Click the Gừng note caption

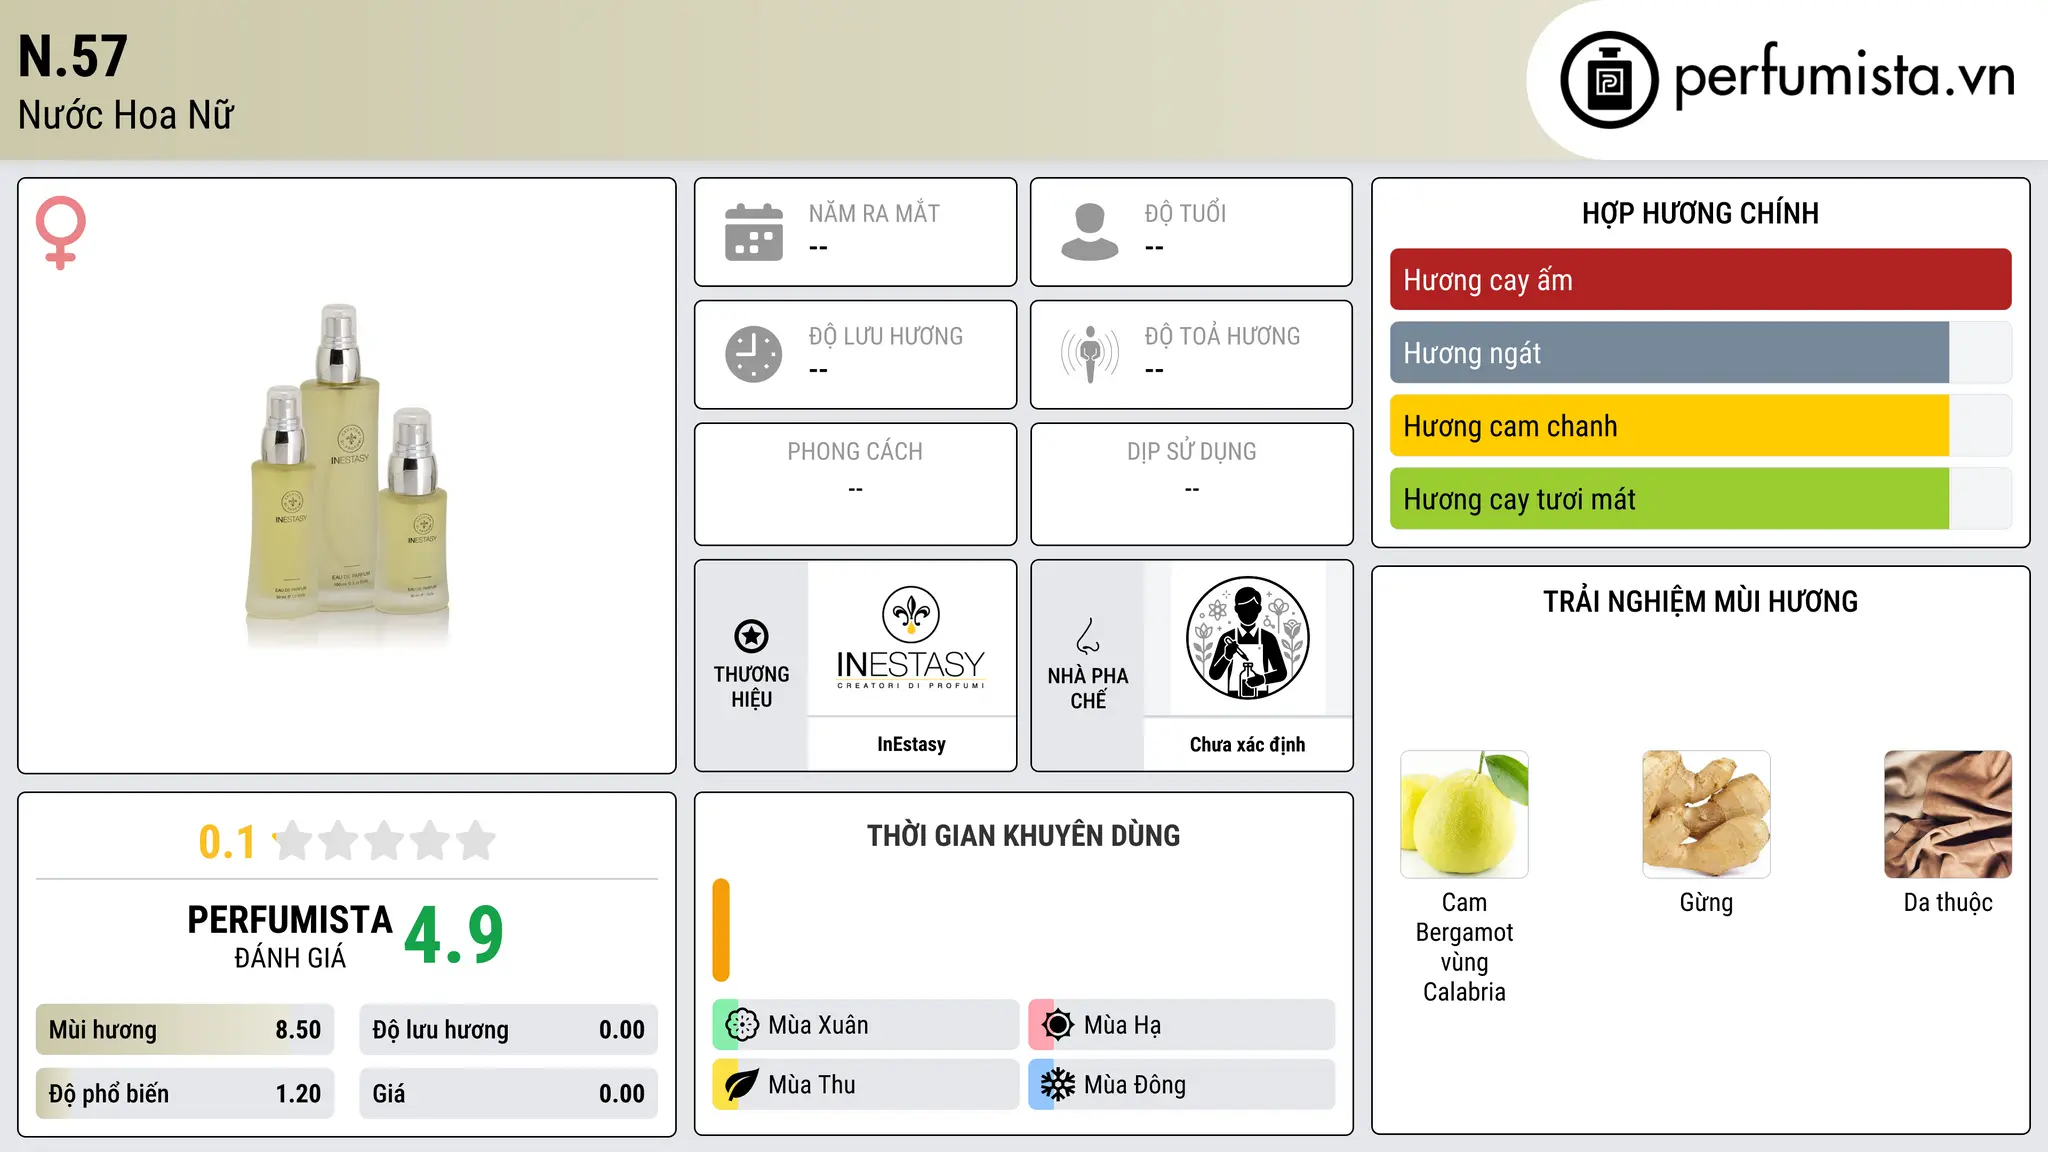(1706, 903)
